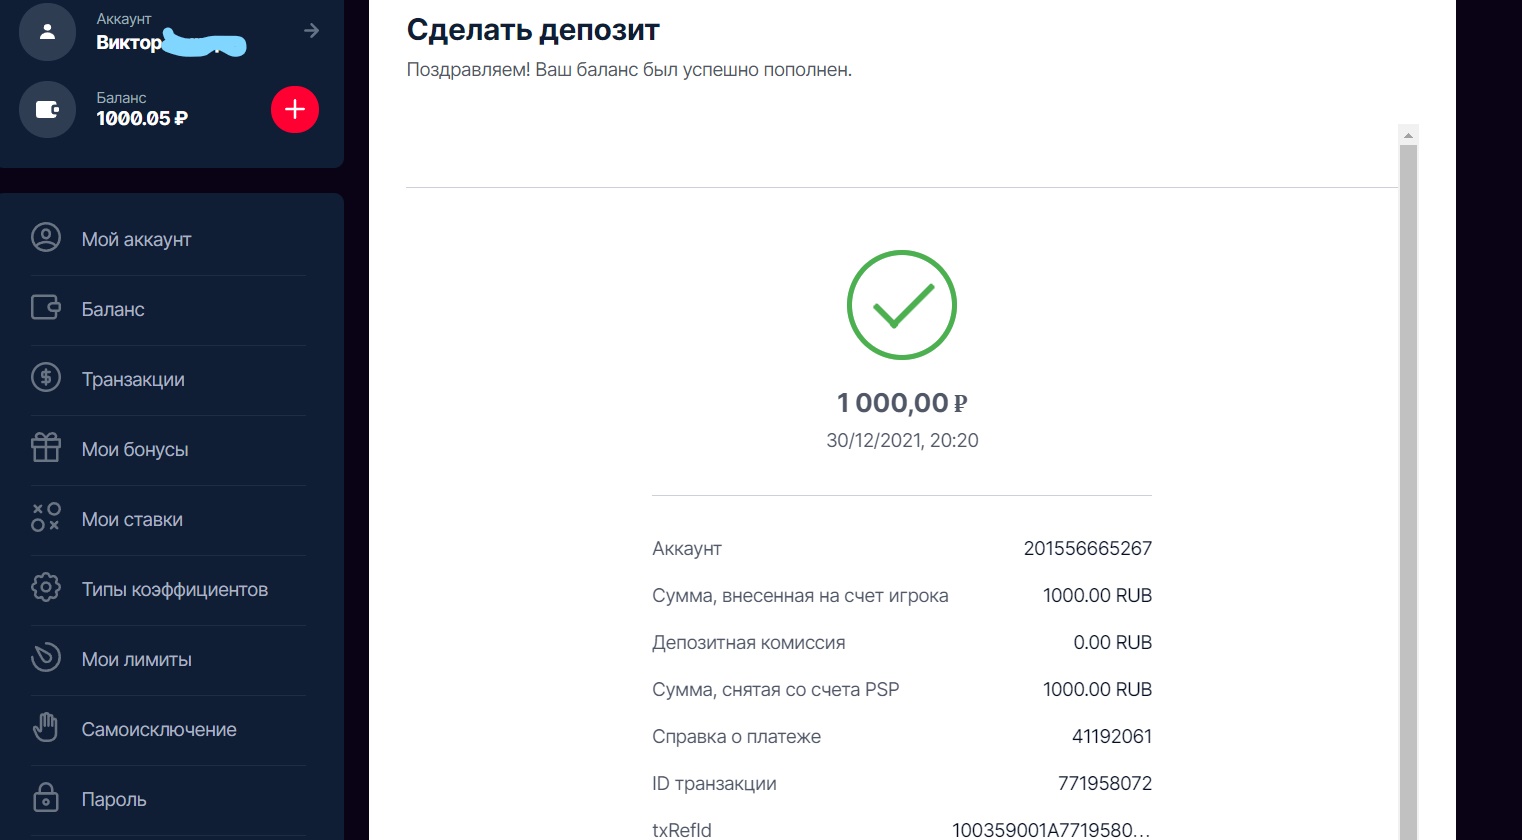The height and width of the screenshot is (840, 1522).
Task: Click the gauge icon for limits
Action: click(x=46, y=658)
